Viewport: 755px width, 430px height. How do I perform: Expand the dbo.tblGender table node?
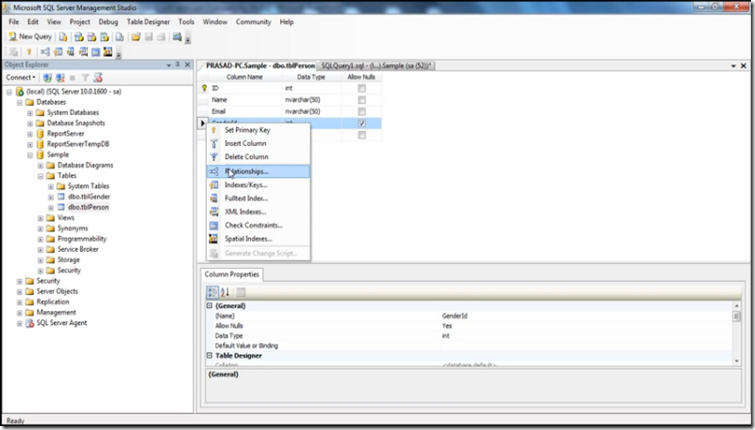(x=51, y=197)
